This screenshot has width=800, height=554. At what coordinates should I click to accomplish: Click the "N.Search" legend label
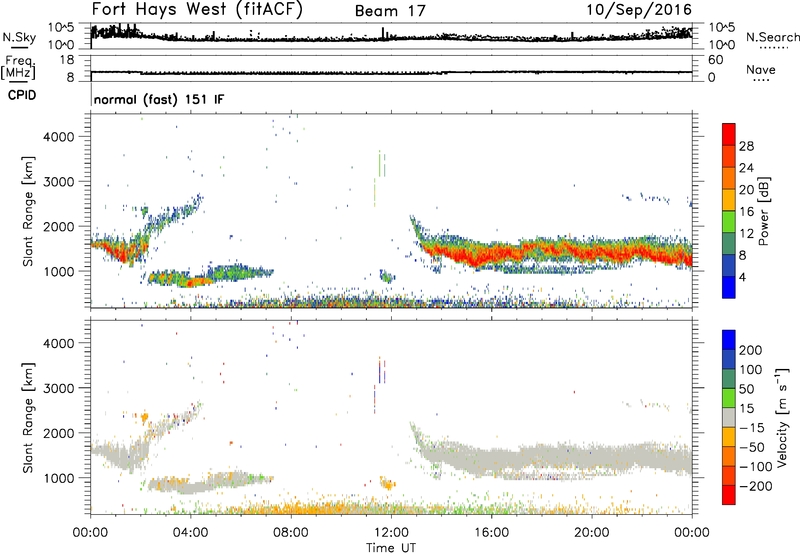point(772,37)
